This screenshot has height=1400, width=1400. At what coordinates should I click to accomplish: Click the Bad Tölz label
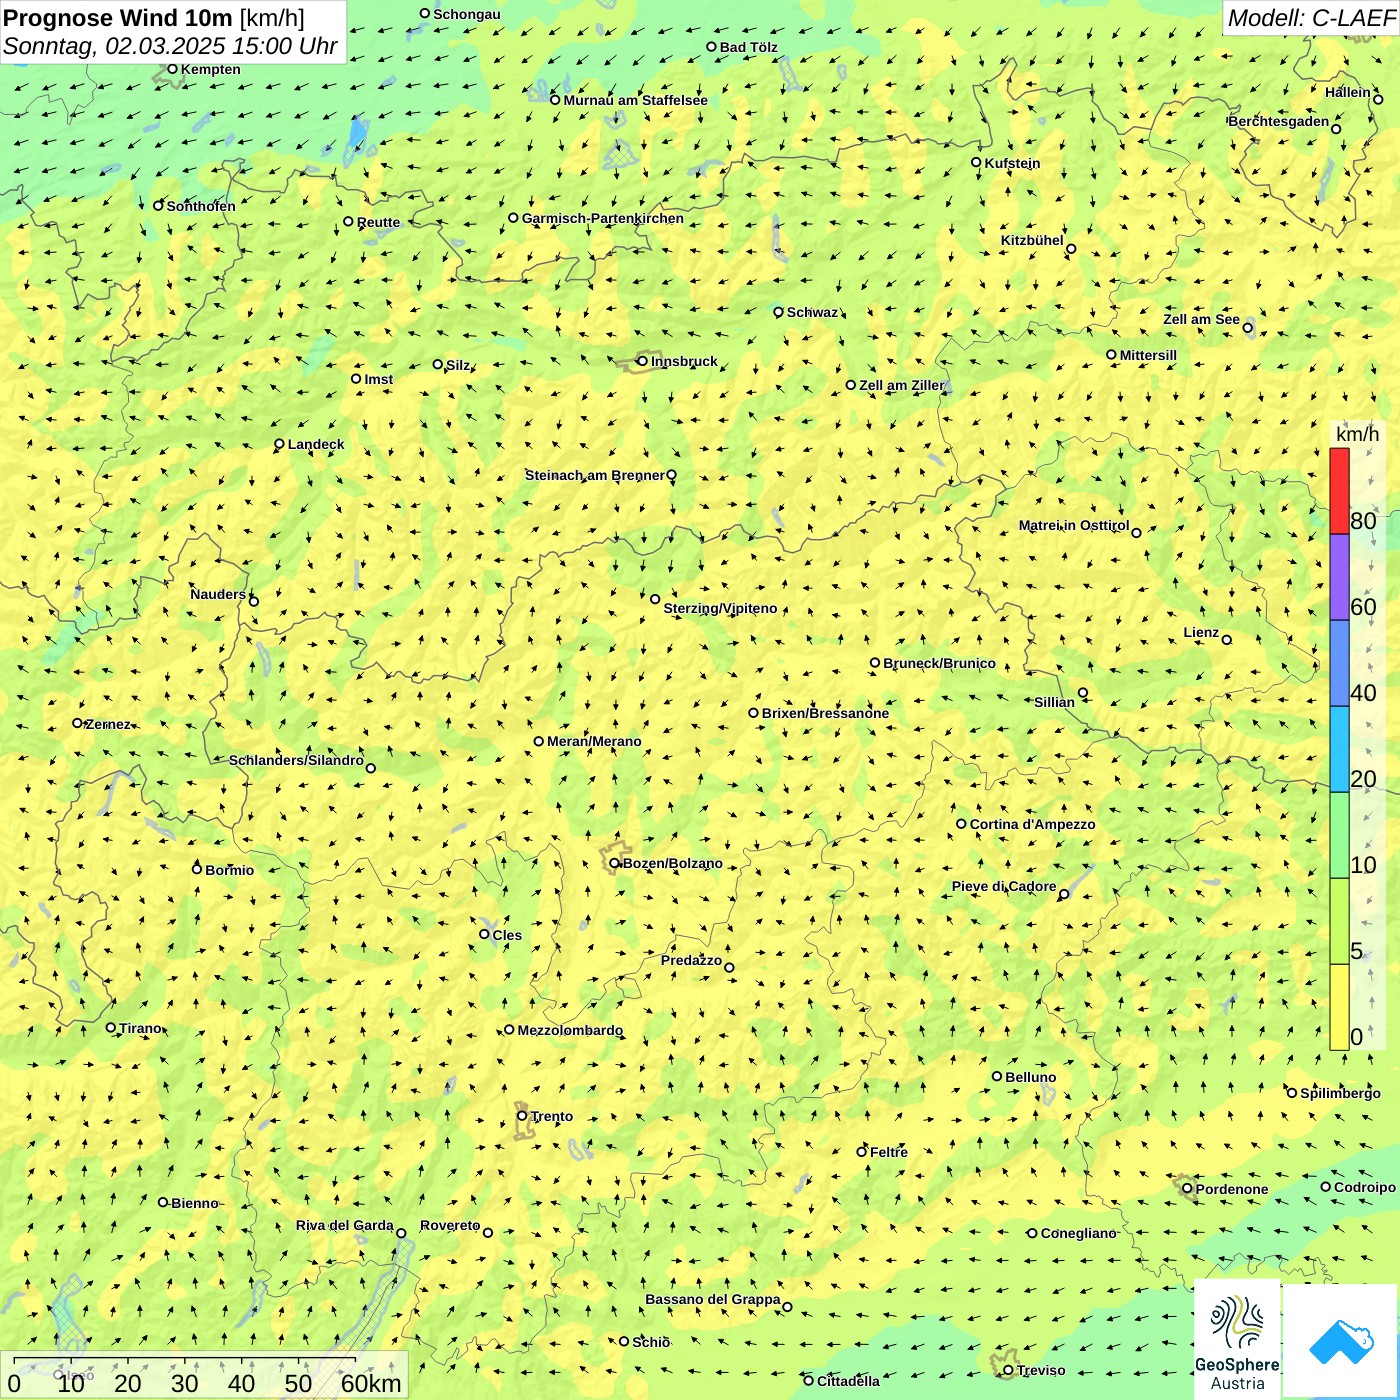(x=748, y=47)
